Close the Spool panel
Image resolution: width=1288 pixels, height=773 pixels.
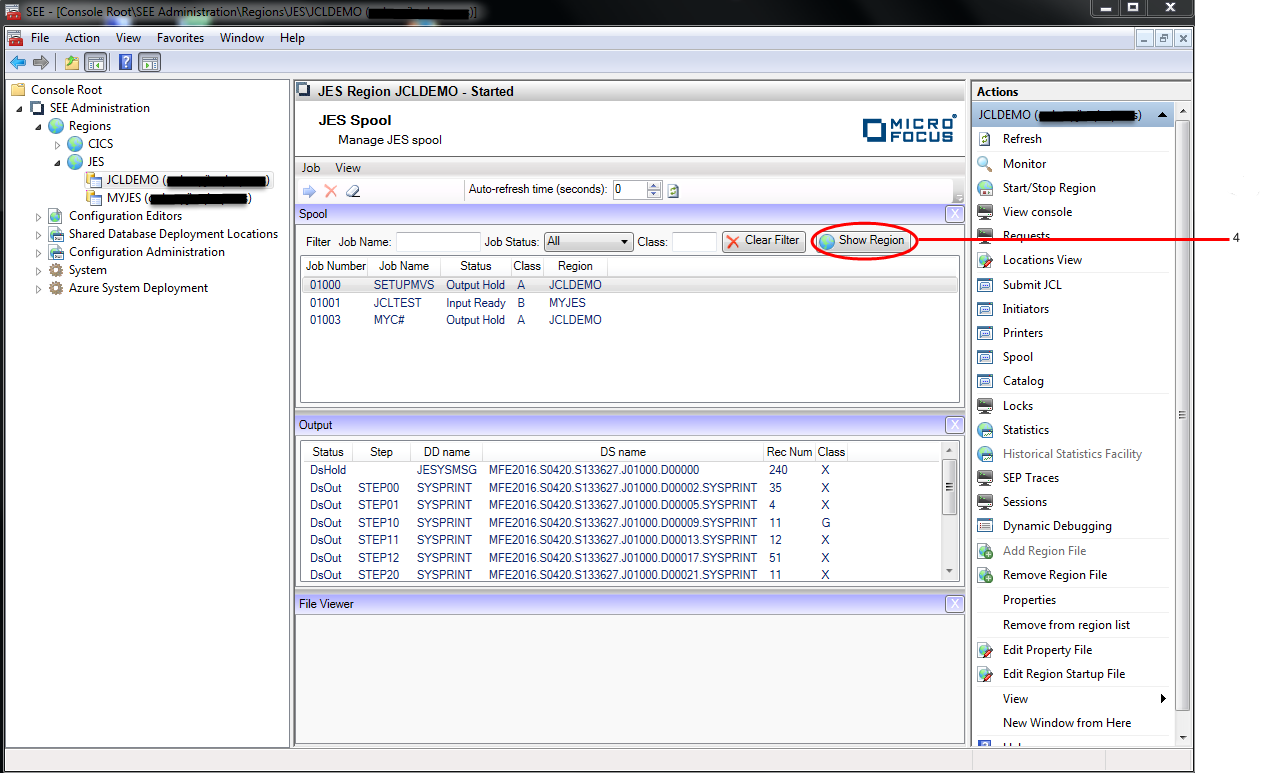click(954, 214)
